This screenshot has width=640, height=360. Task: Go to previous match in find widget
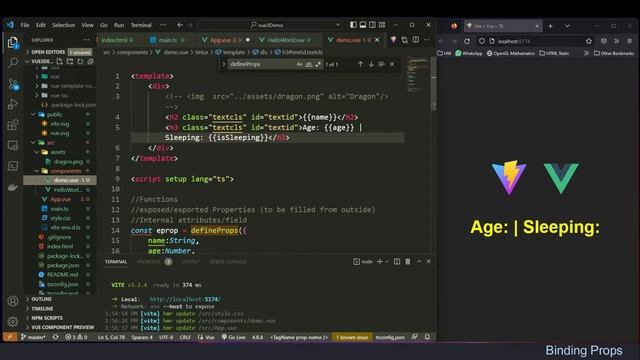point(360,64)
